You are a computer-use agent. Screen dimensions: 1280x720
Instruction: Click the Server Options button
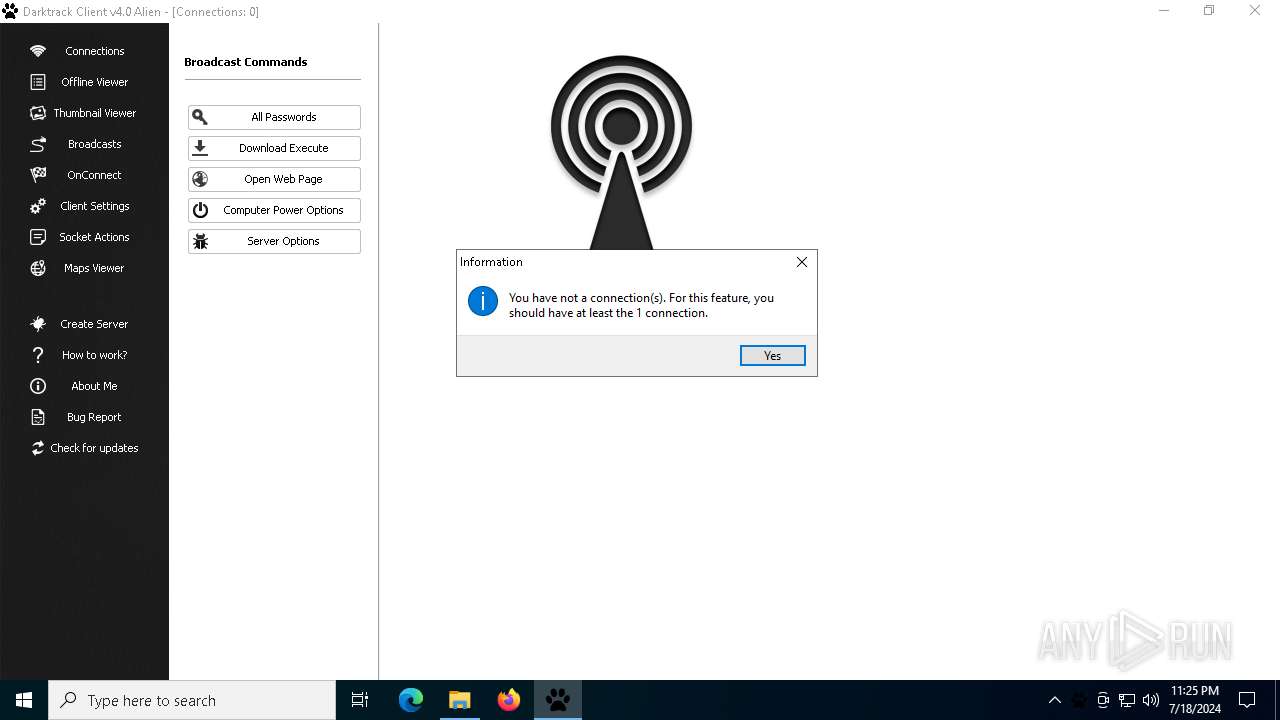click(x=274, y=241)
